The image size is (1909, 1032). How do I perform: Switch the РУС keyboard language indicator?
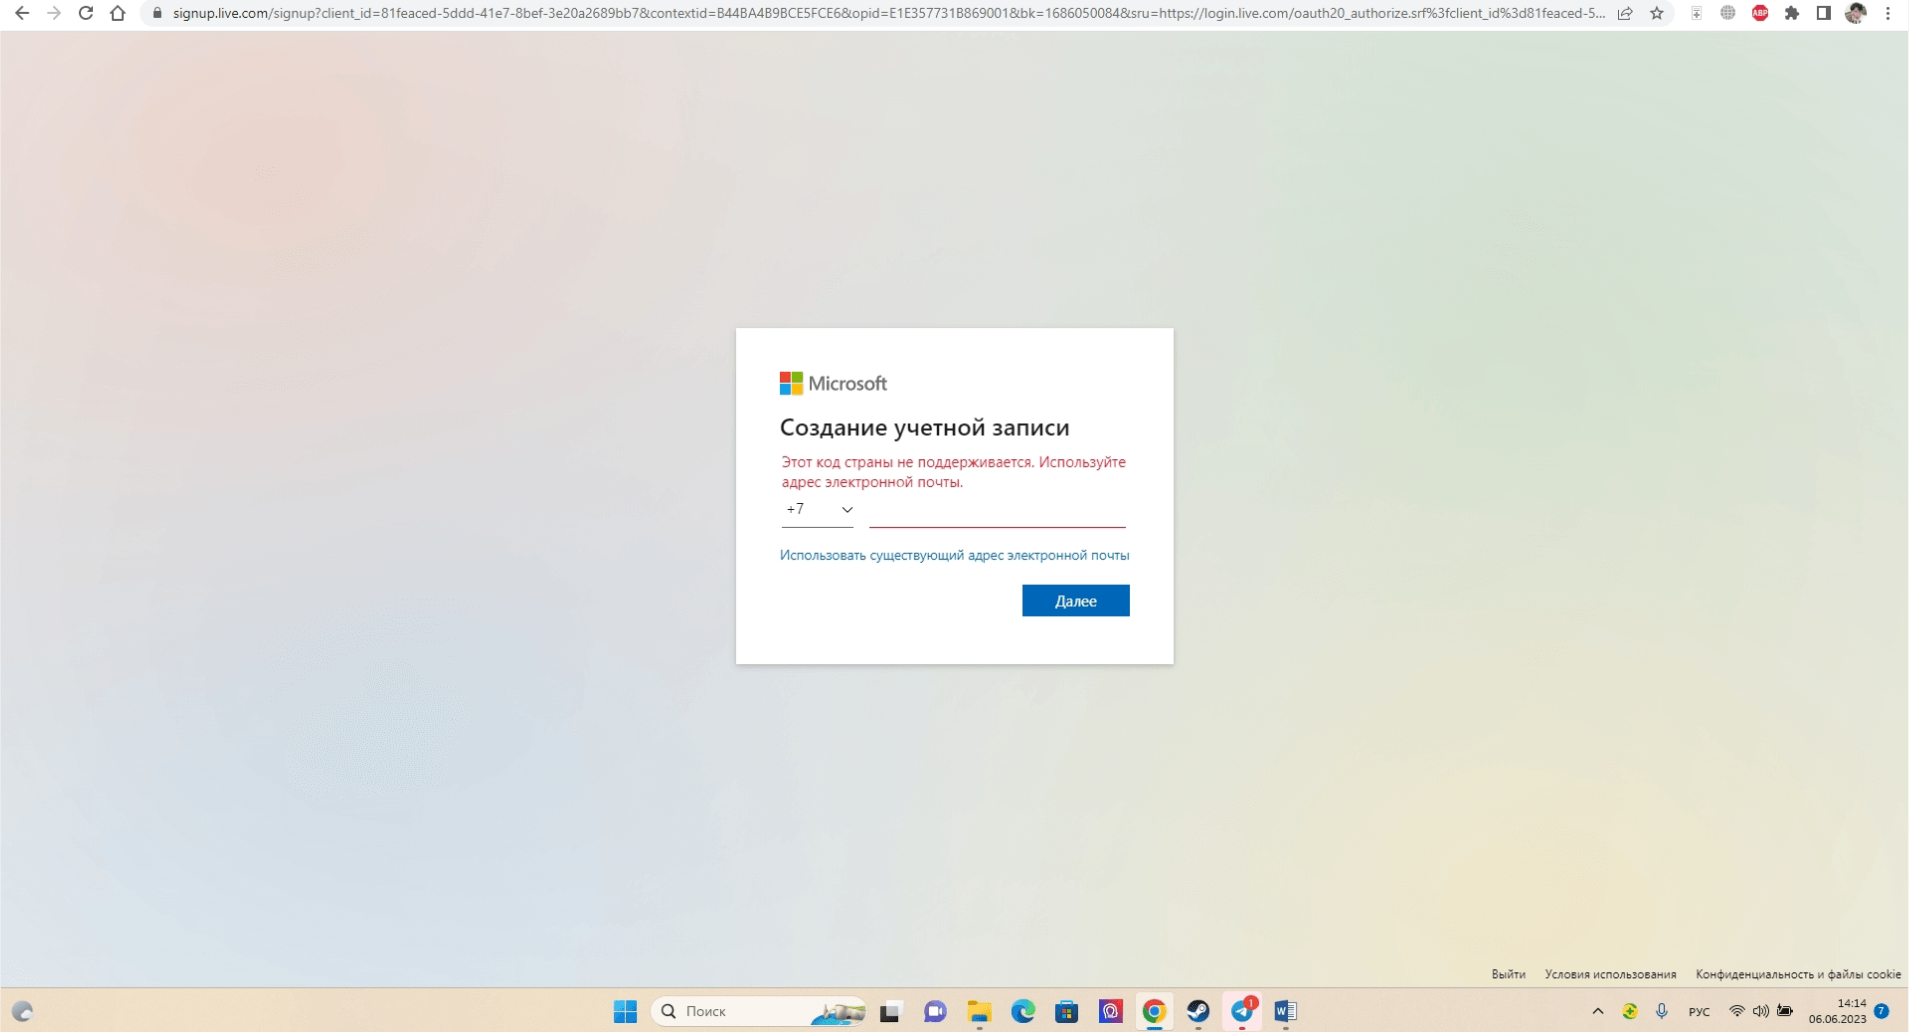1699,1012
